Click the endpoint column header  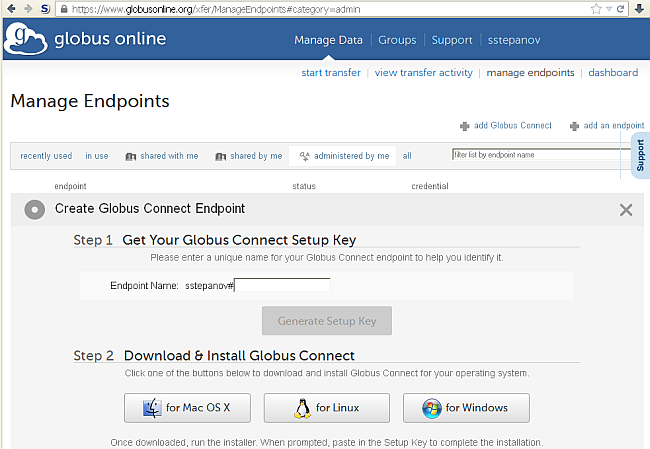click(x=70, y=186)
